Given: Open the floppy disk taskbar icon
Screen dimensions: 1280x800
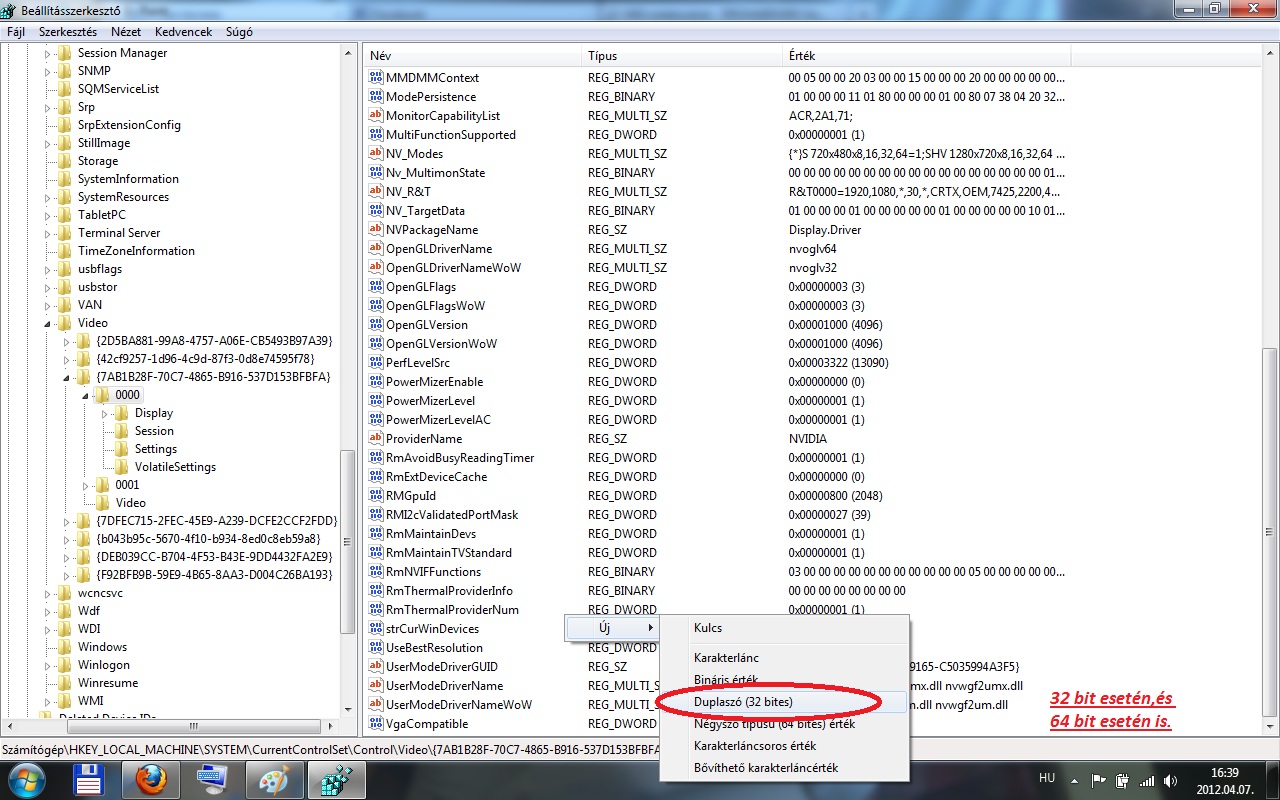Looking at the screenshot, I should pyautogui.click(x=89, y=780).
